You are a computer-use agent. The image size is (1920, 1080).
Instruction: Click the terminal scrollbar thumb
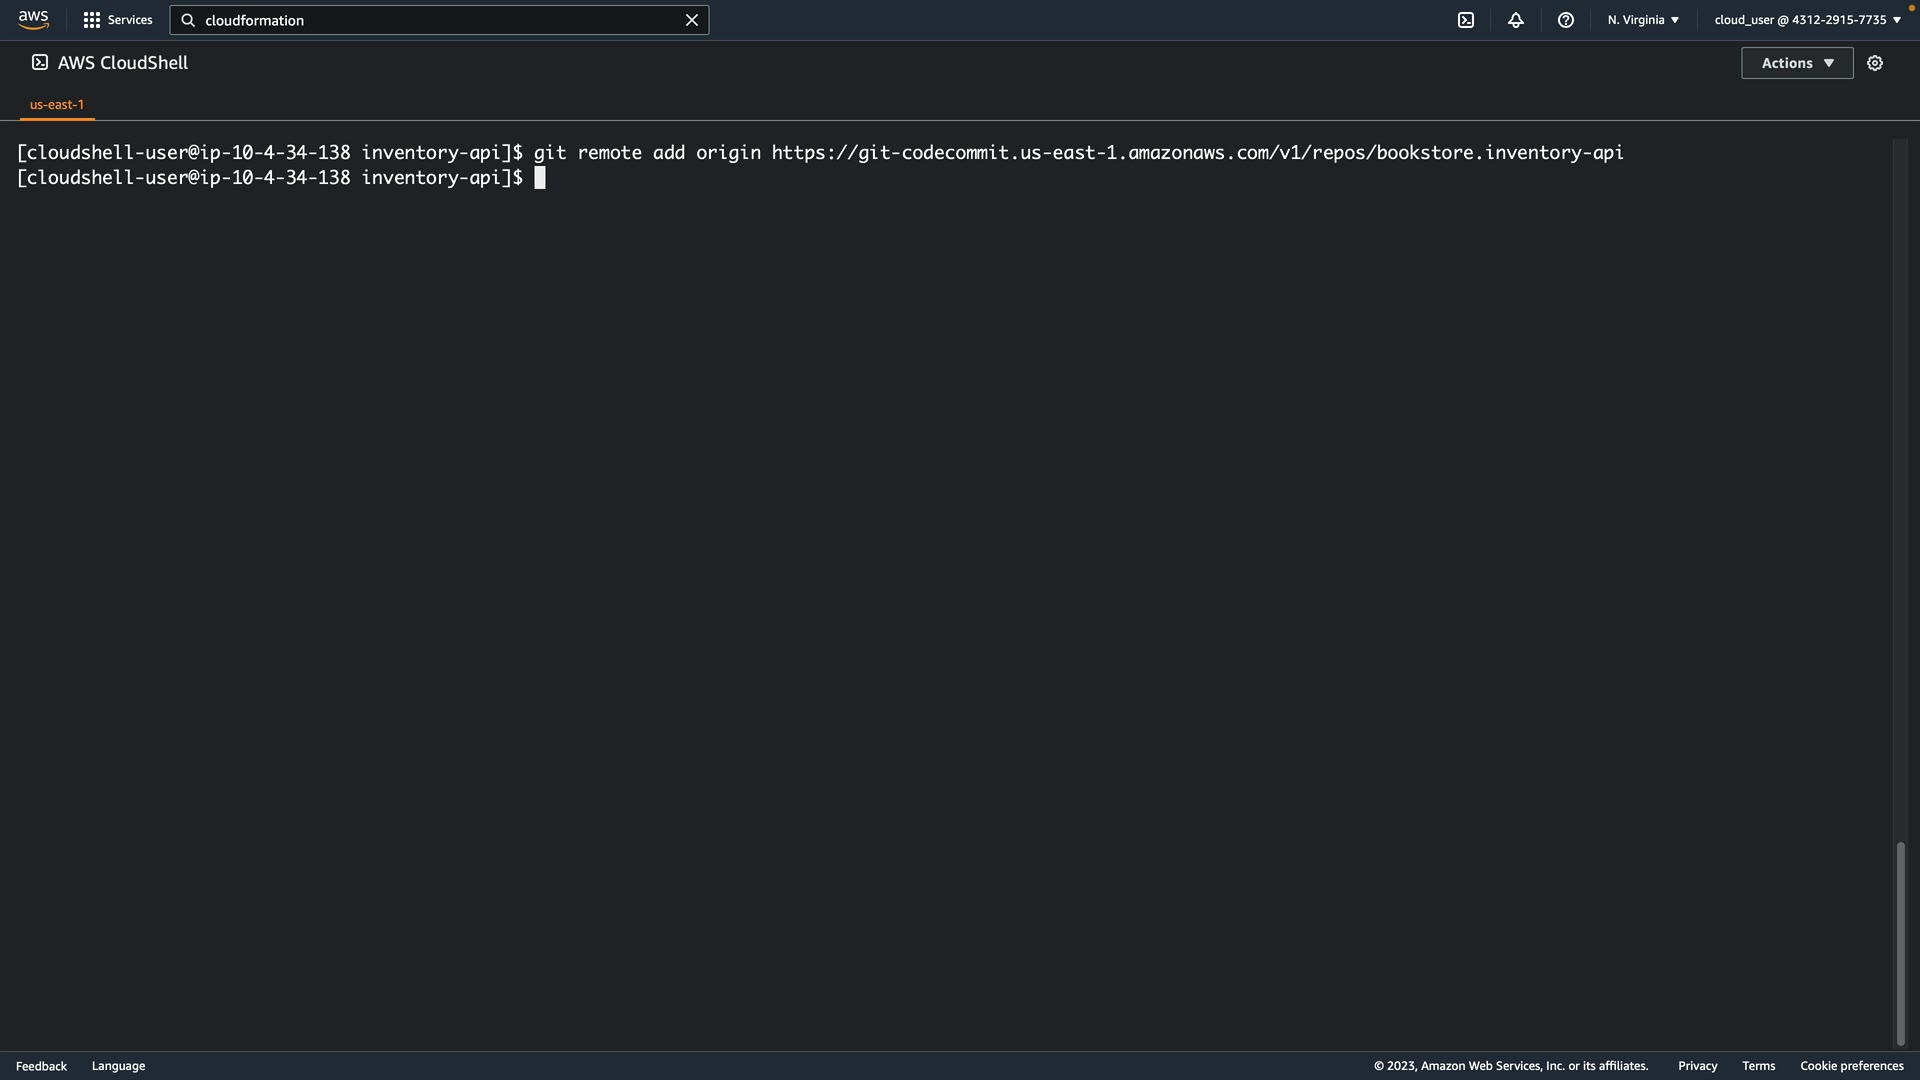[x=1900, y=943]
